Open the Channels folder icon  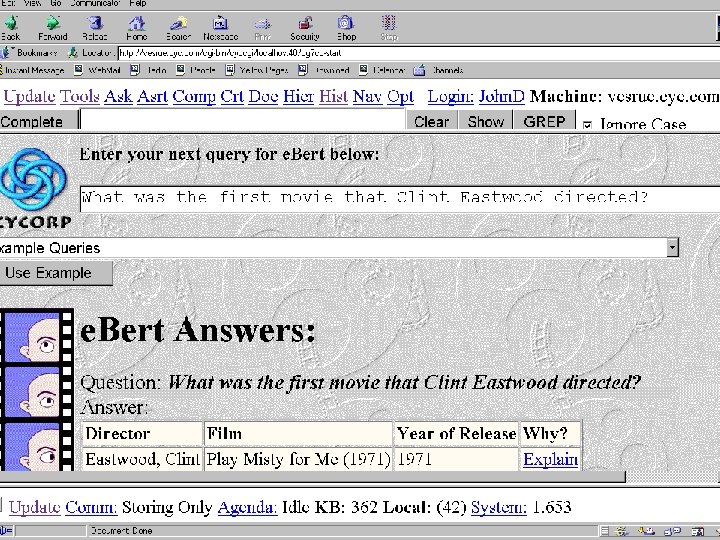419,70
